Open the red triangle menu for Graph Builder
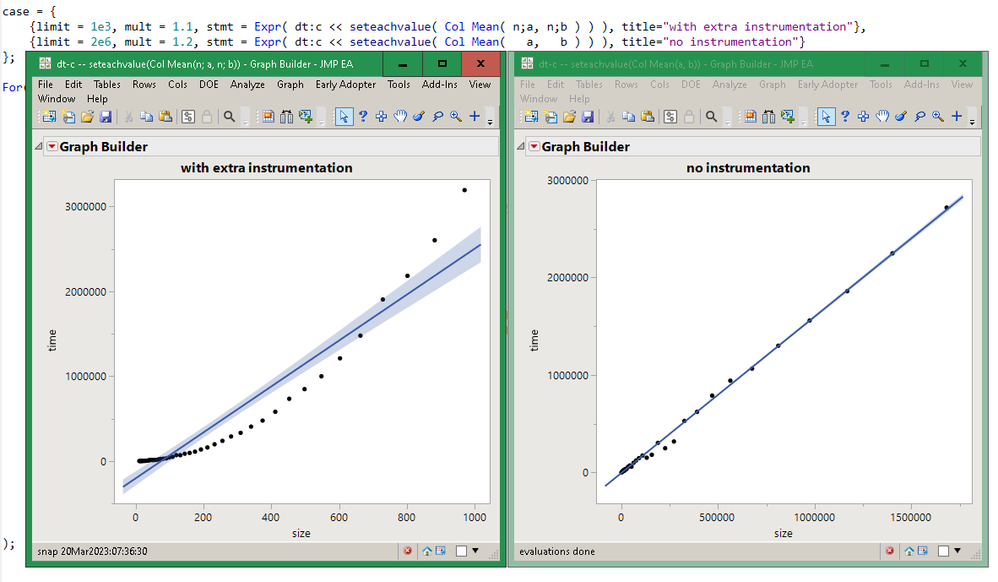This screenshot has width=998, height=582. click(x=54, y=146)
